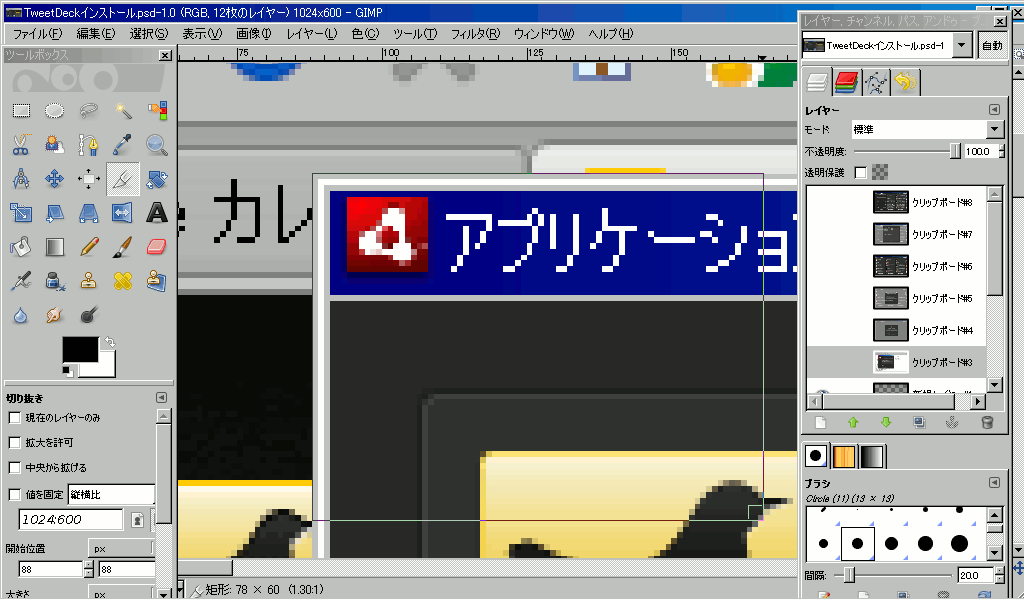Open the フィルタ(R) menu
Screen dimensions: 1024x600
coord(475,33)
